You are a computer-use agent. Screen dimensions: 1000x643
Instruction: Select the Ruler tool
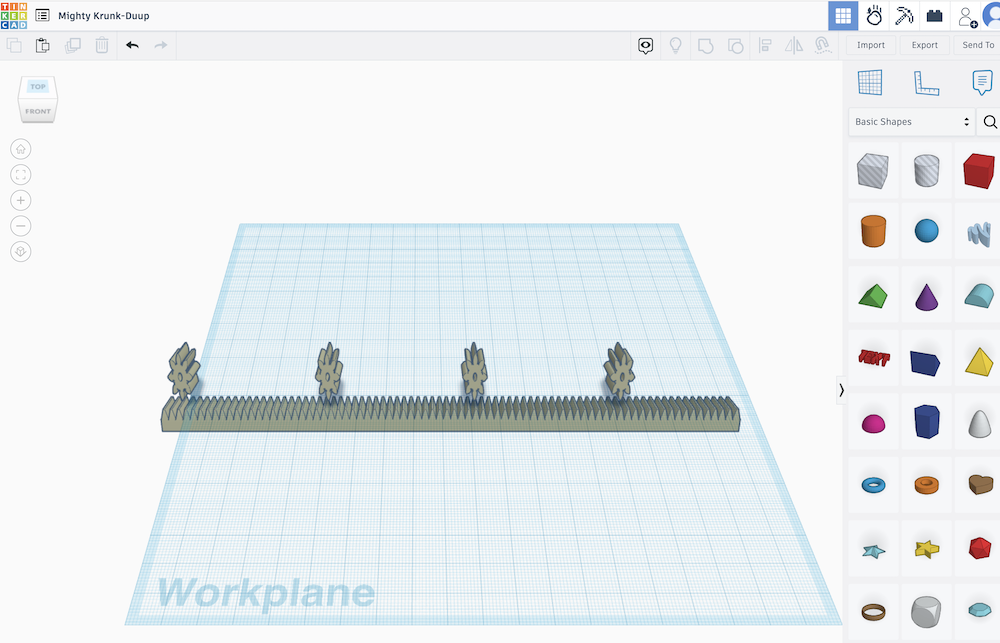927,84
